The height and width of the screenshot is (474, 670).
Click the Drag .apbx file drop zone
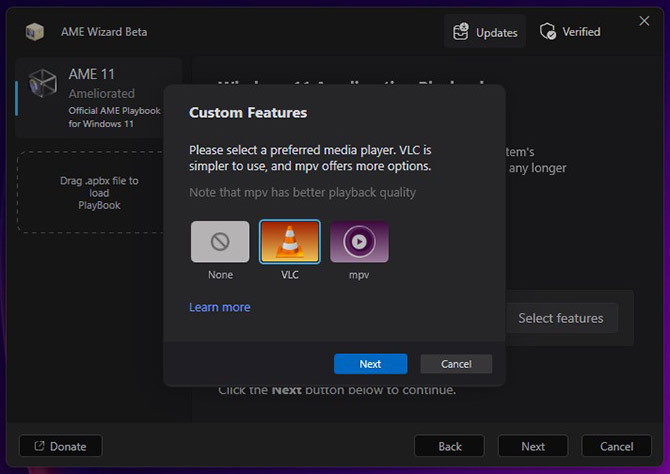coord(91,192)
